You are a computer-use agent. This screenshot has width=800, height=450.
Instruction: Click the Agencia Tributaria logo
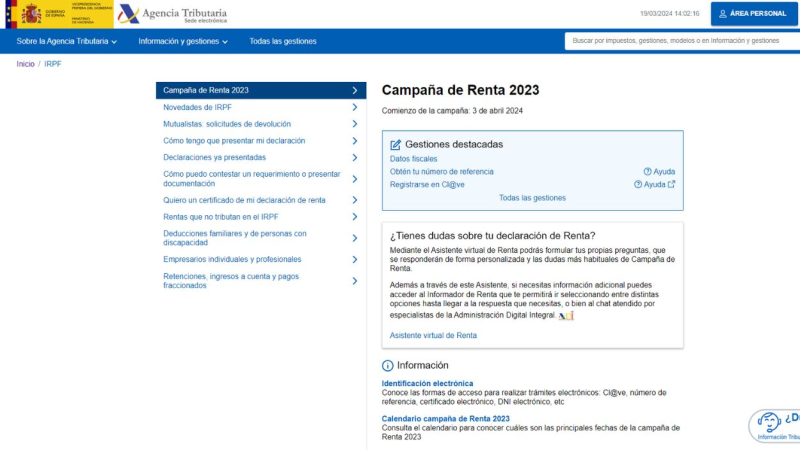pyautogui.click(x=172, y=14)
